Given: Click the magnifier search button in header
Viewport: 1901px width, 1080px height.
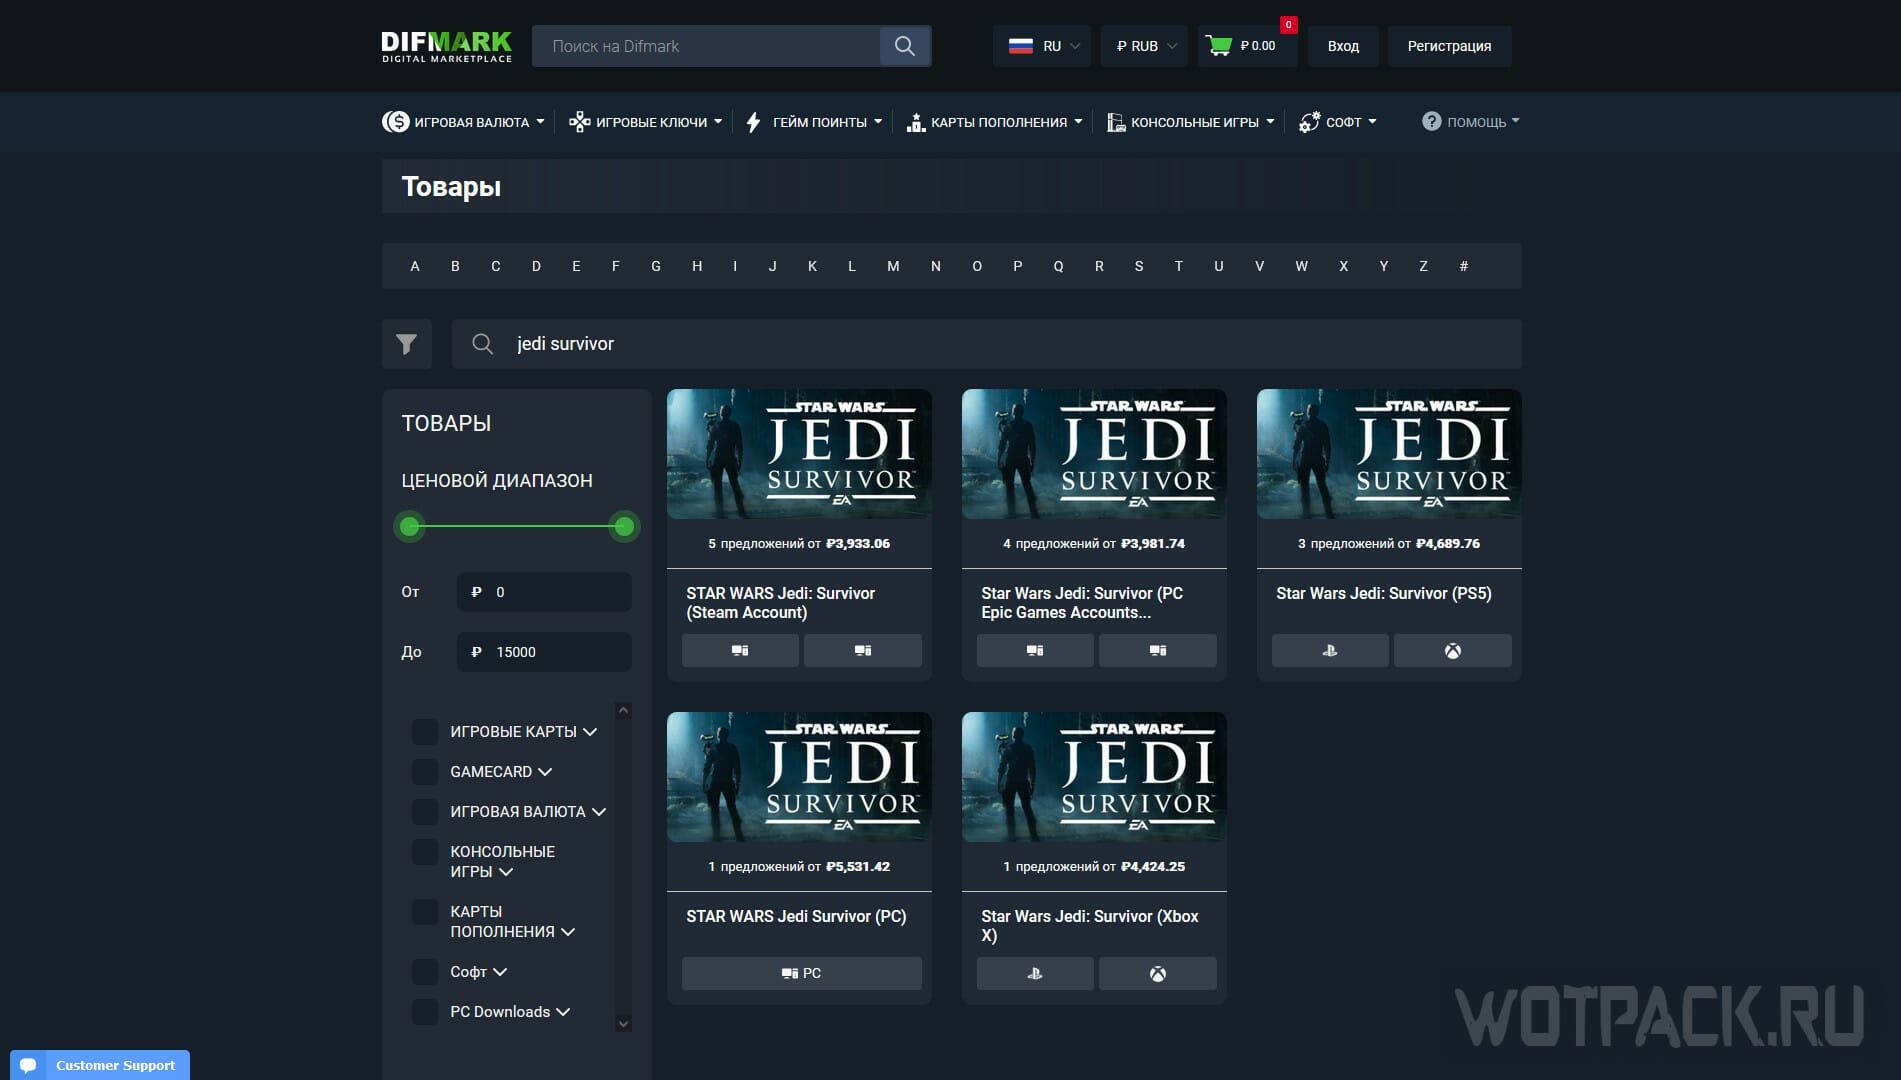Looking at the screenshot, I should pyautogui.click(x=904, y=46).
